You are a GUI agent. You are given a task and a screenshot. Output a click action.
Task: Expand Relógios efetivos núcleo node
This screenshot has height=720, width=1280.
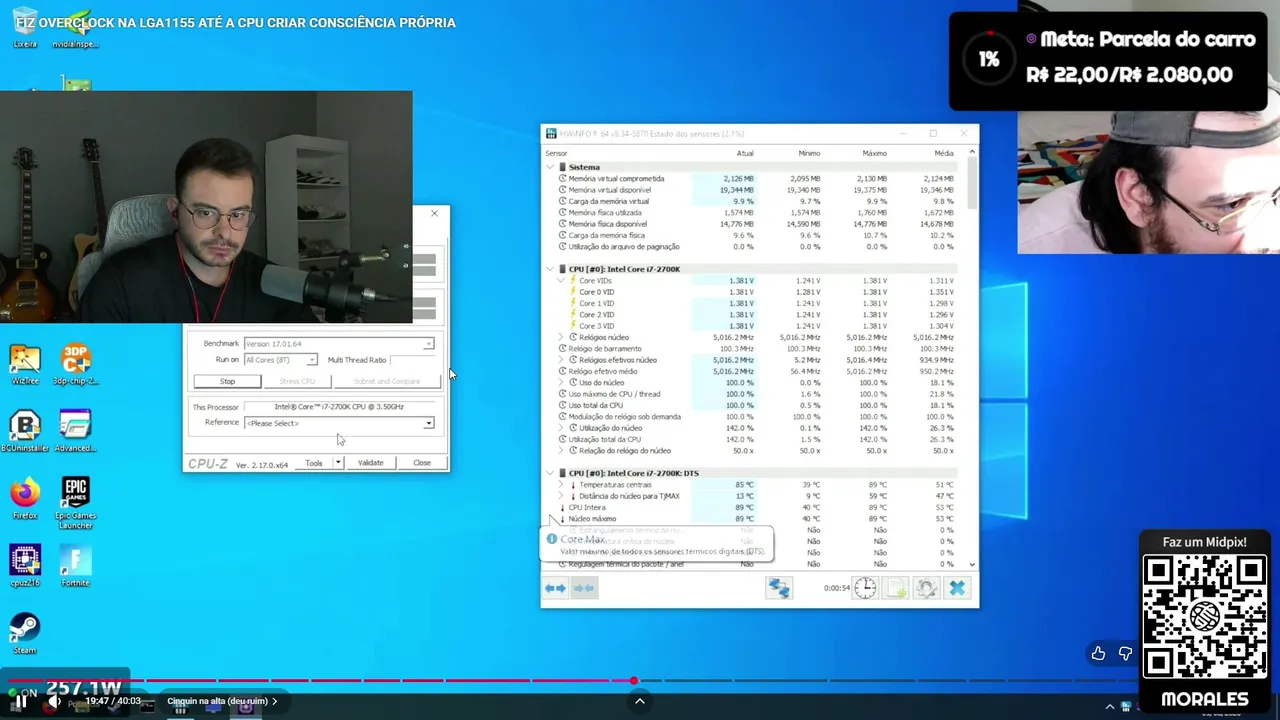pyautogui.click(x=561, y=360)
